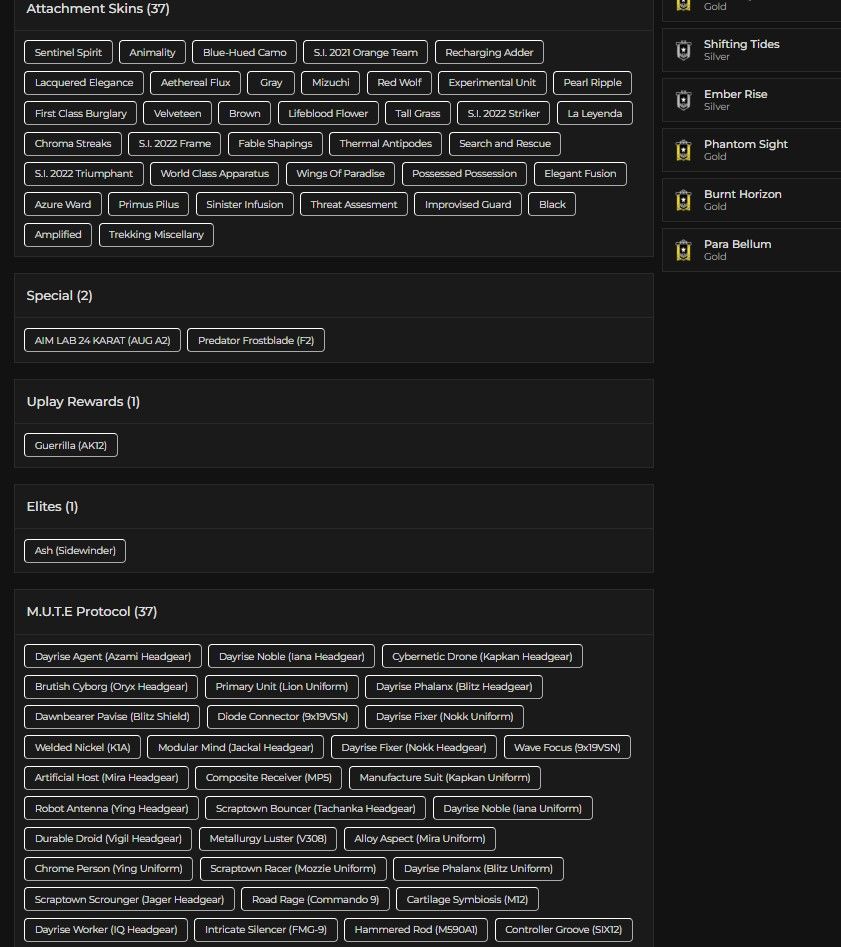The image size is (841, 947).
Task: Click Scraptown Bouncer (Tachanka Headgear)
Action: click(315, 808)
